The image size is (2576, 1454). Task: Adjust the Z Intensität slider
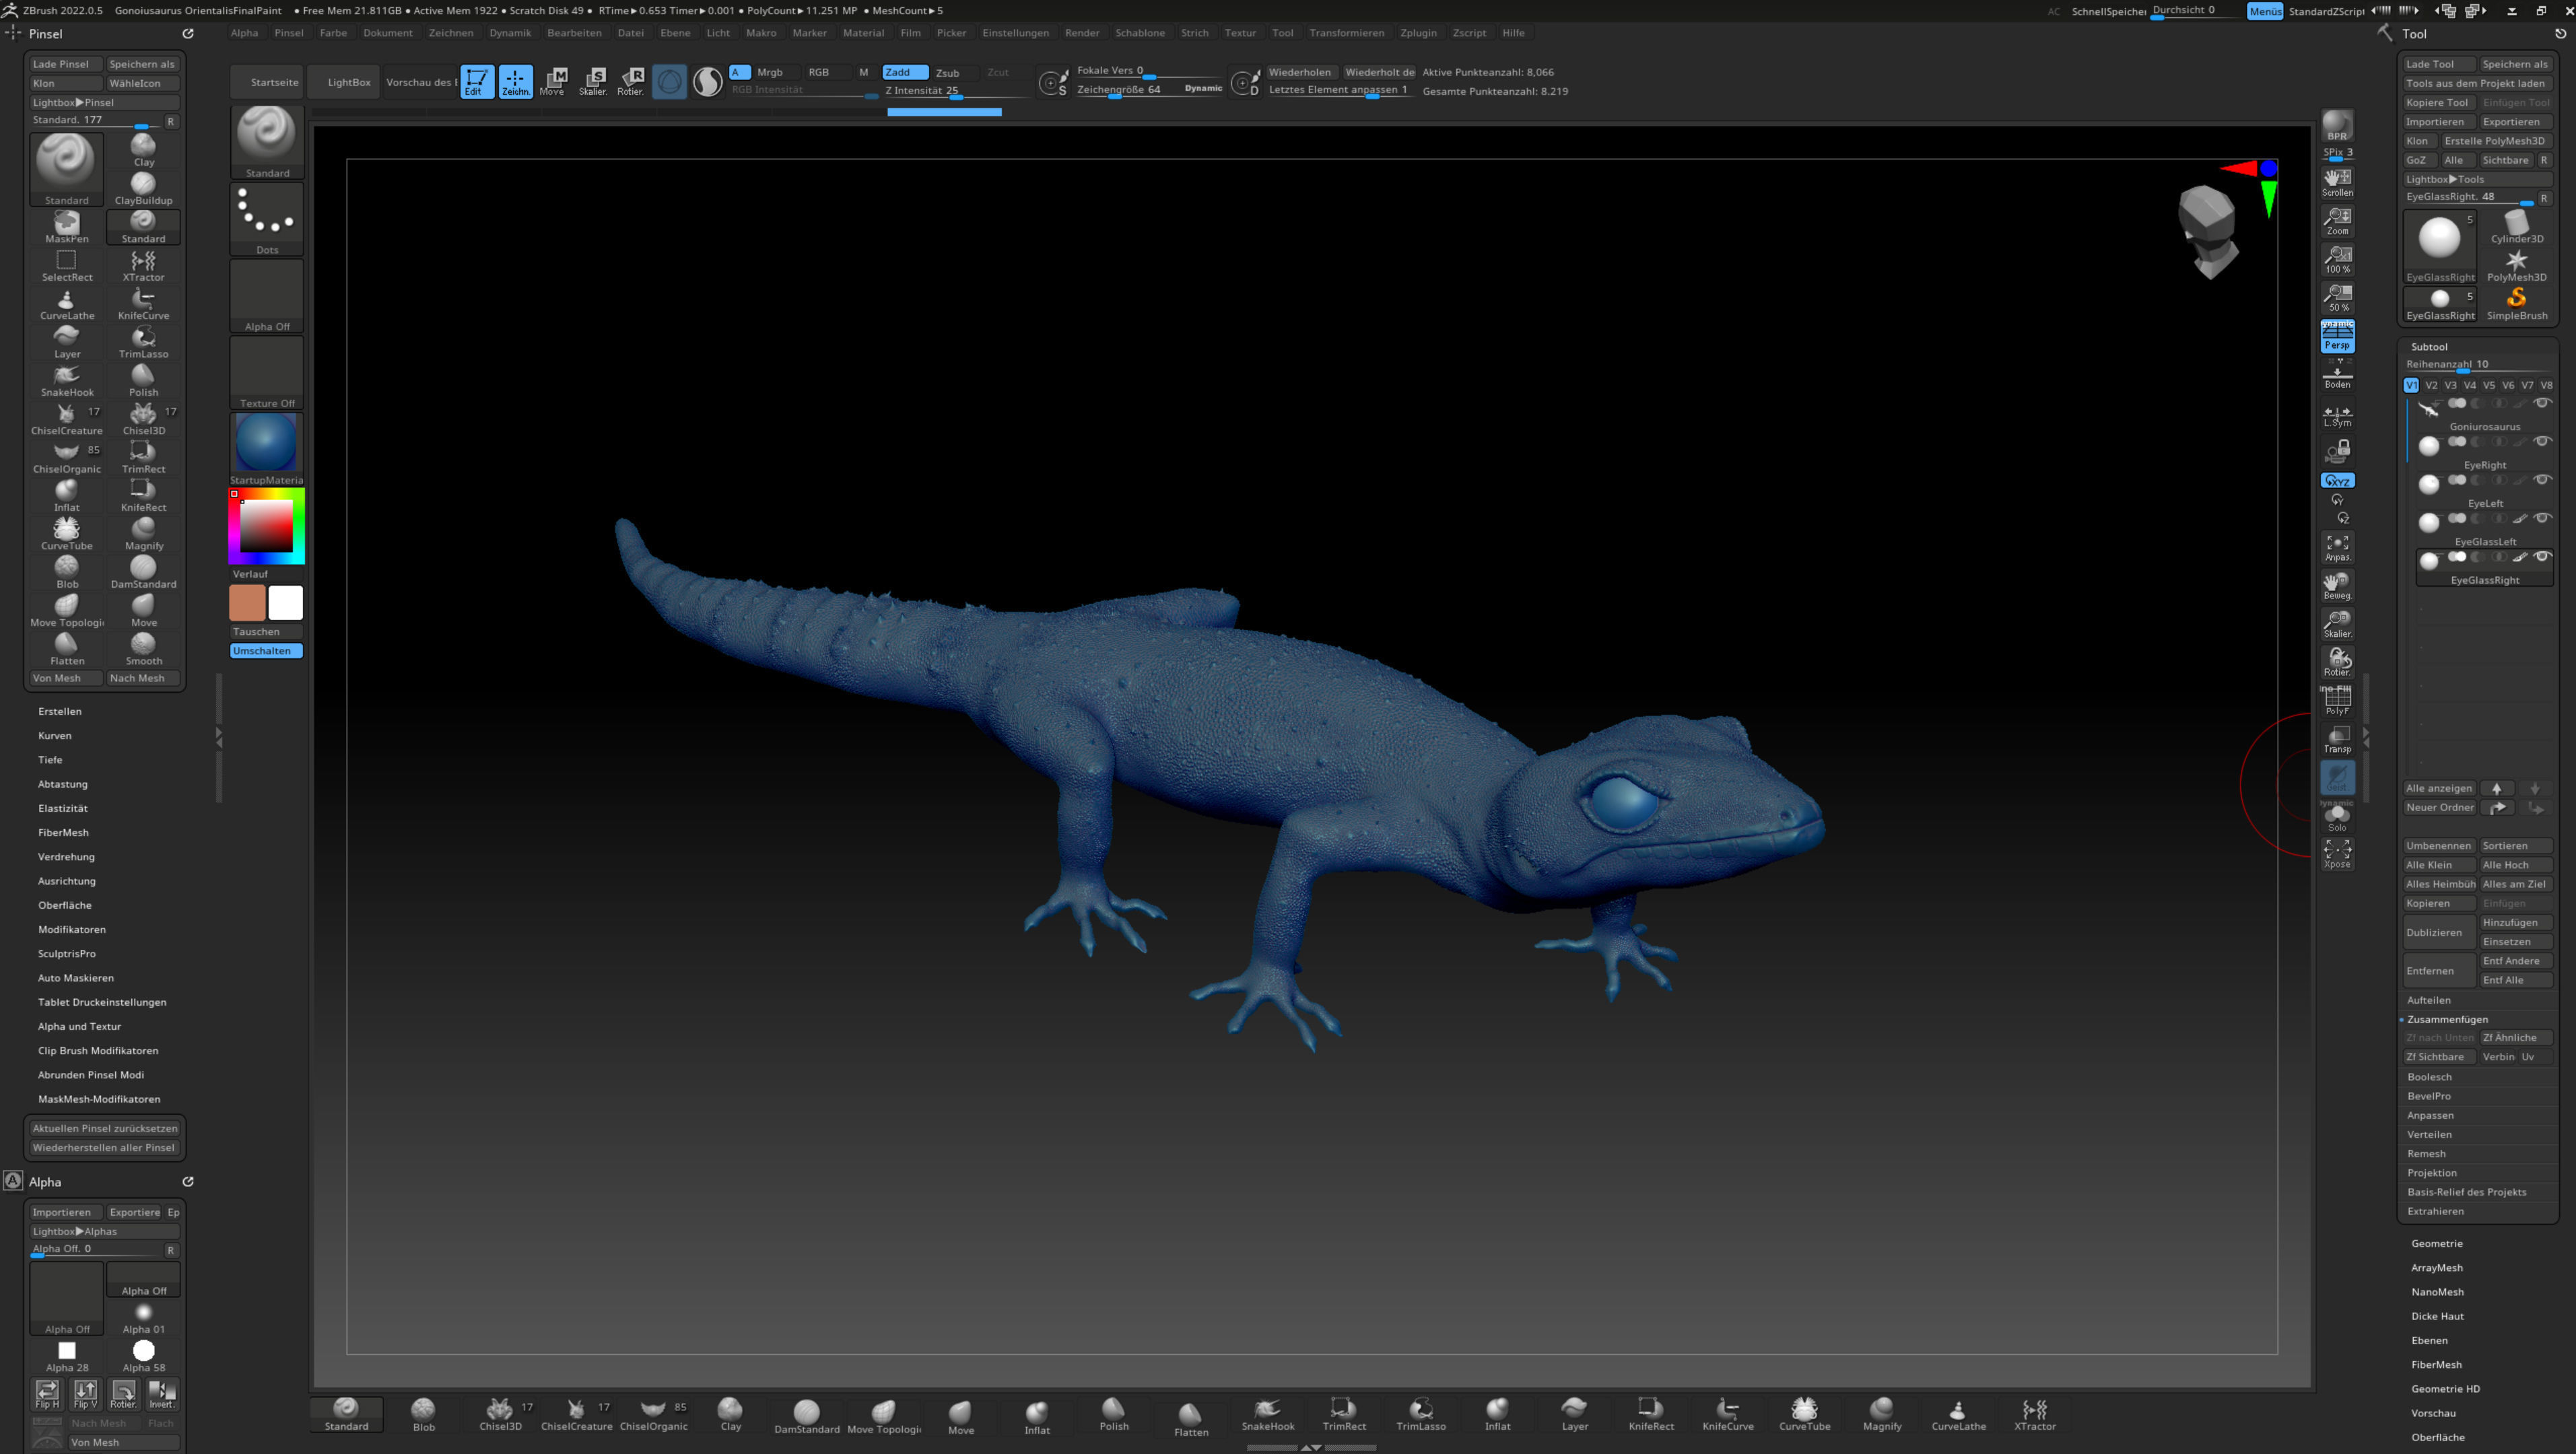(956, 91)
